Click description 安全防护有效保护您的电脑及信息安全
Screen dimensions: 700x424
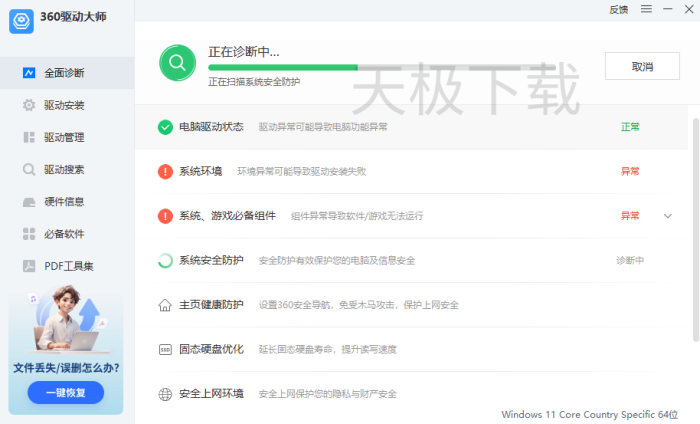pos(337,261)
